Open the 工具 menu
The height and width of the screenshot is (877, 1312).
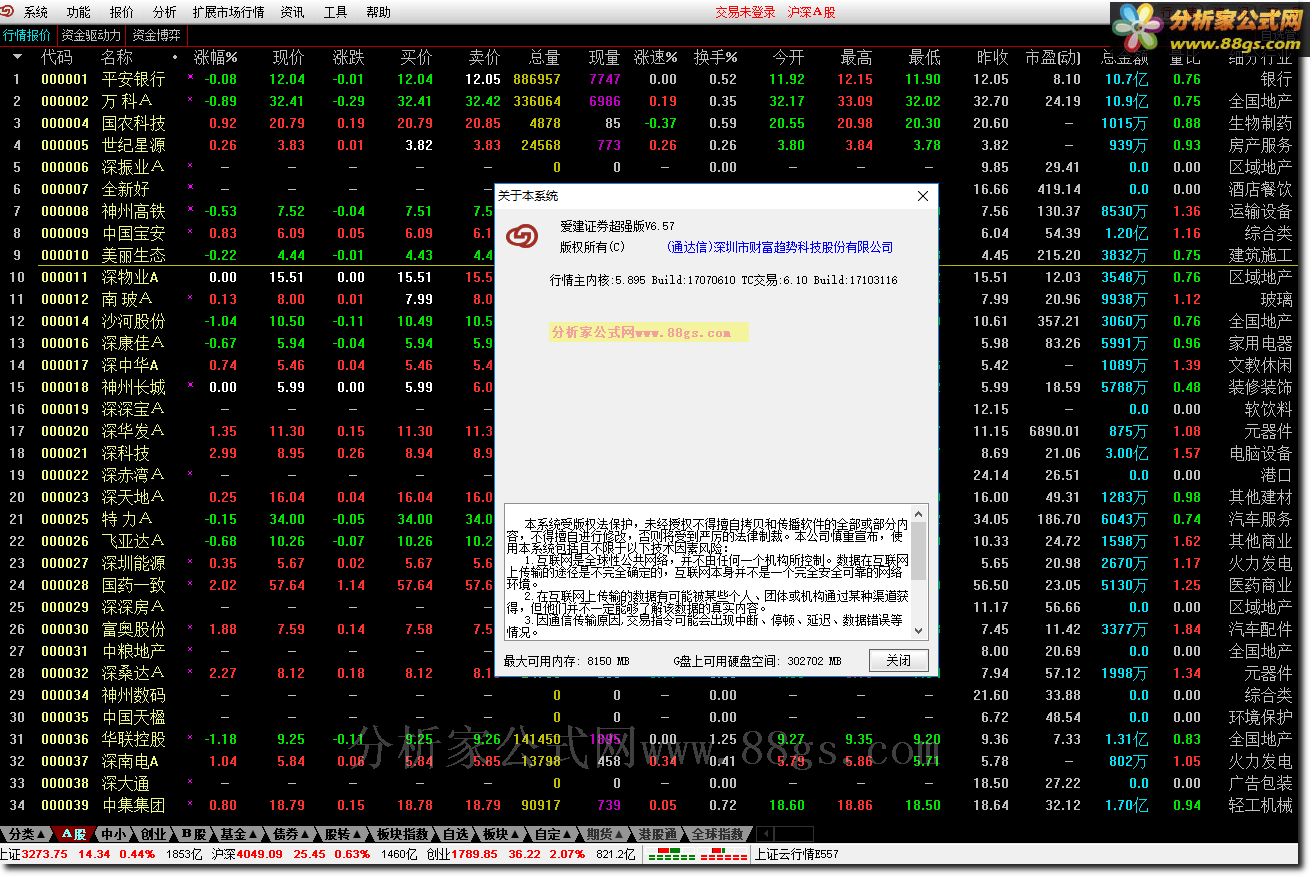[x=336, y=12]
